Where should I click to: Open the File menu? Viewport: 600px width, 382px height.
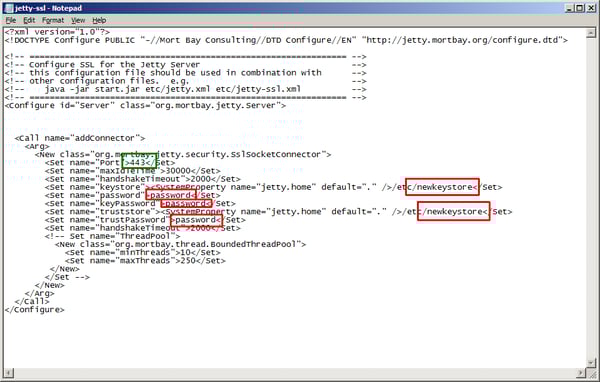click(11, 20)
